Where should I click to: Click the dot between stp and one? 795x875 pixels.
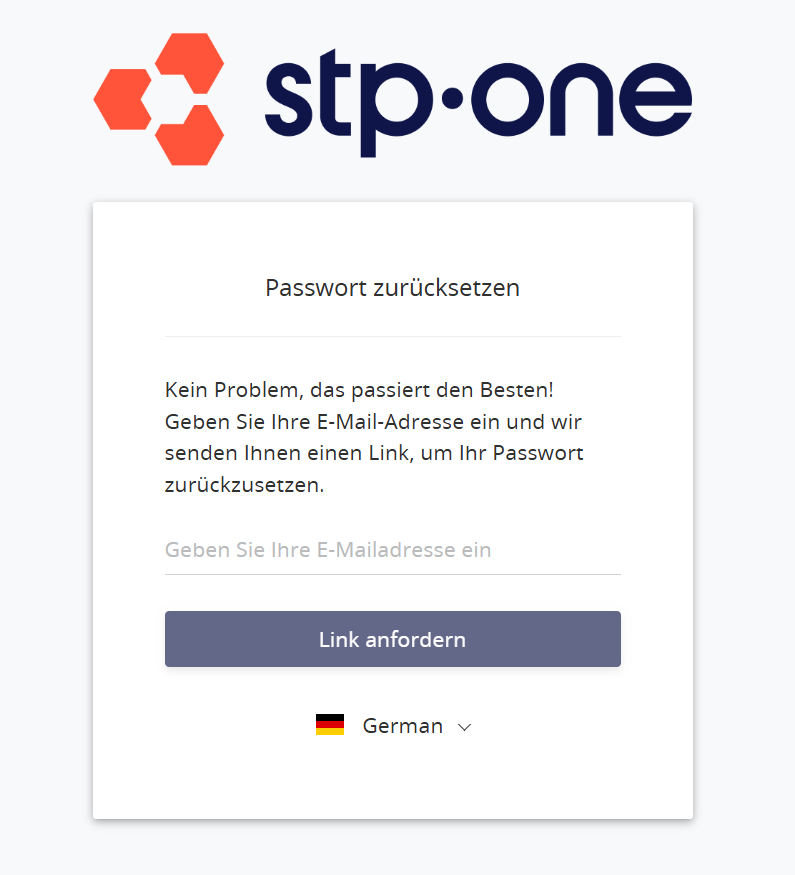click(452, 98)
